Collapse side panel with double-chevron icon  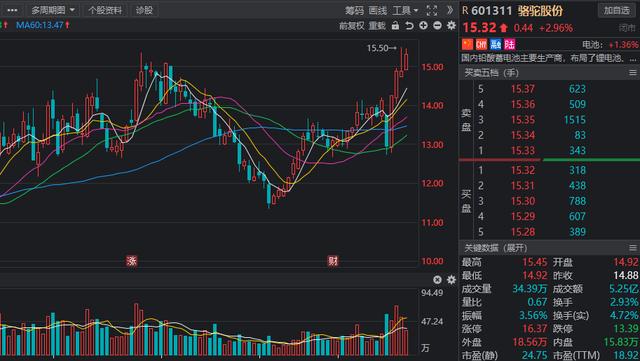449,11
